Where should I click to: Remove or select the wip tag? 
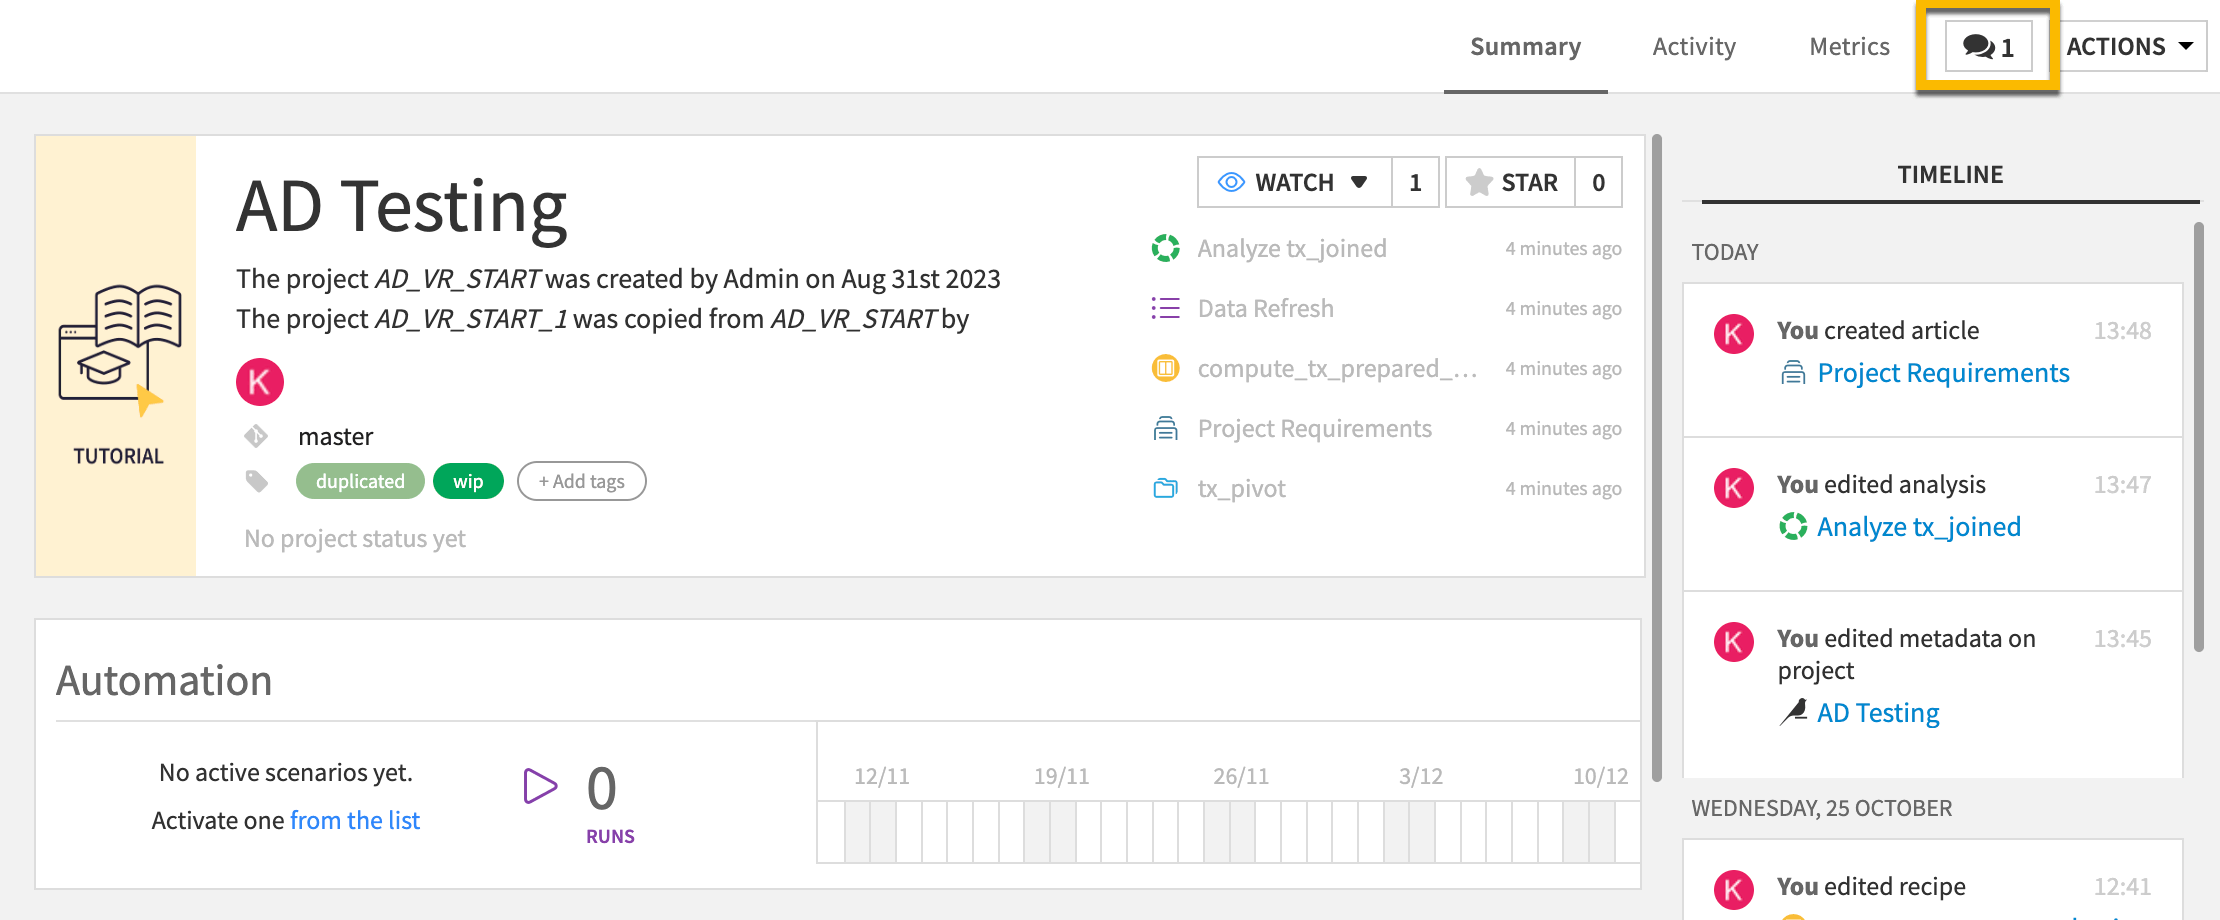tap(468, 481)
